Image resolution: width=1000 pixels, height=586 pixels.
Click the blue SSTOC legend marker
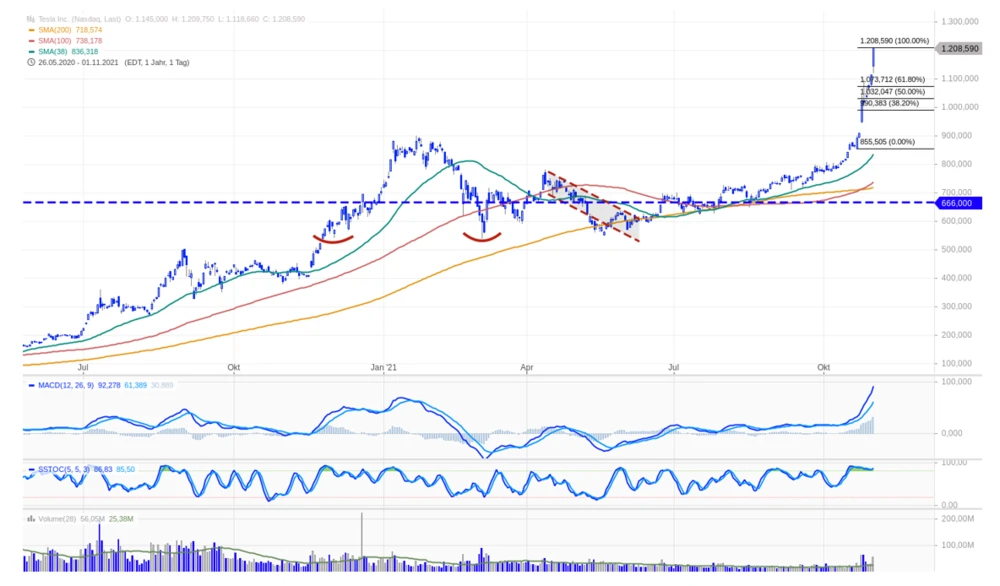click(x=30, y=468)
